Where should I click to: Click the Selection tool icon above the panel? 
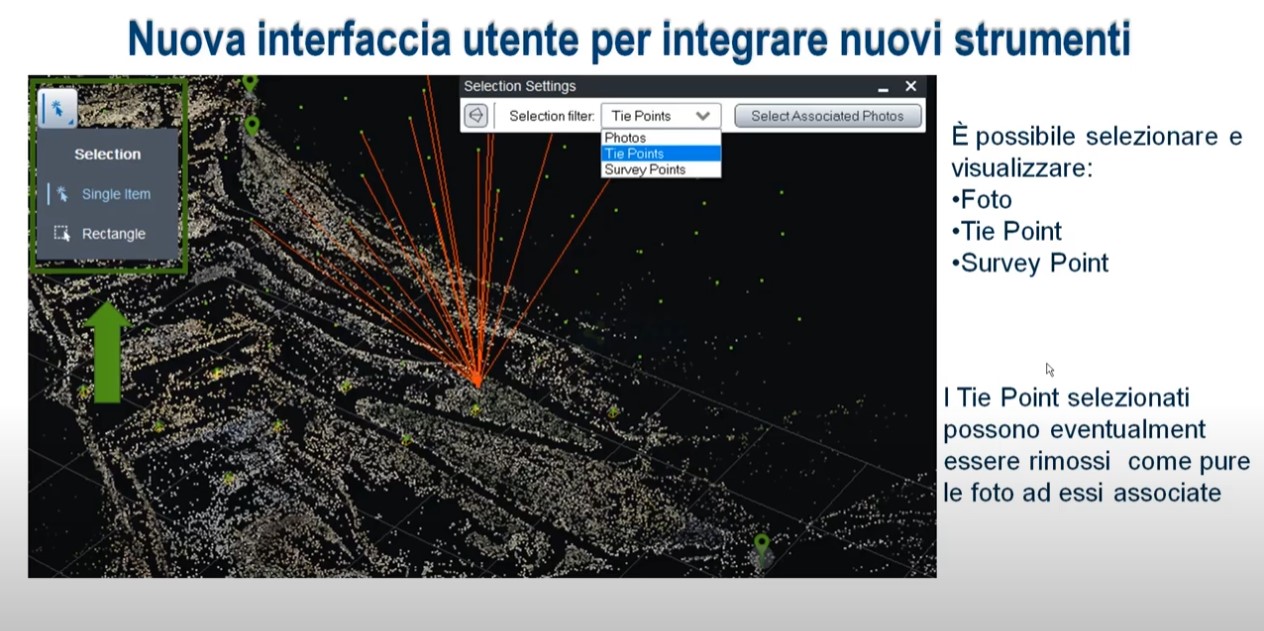pos(57,107)
